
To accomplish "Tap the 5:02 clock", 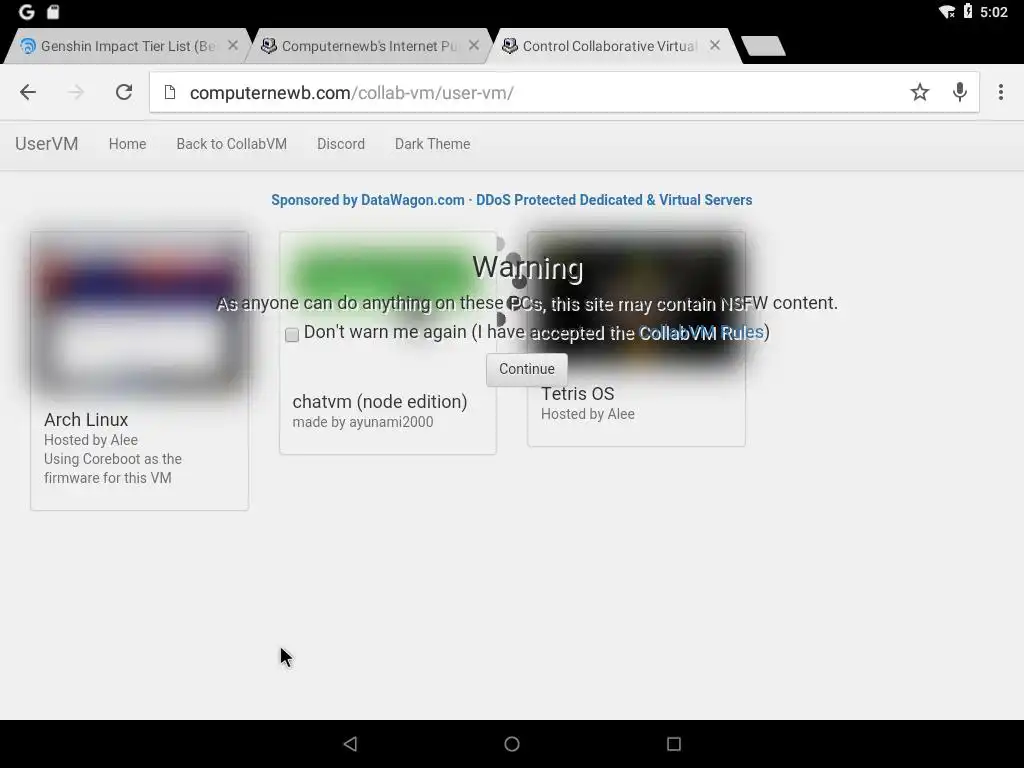I will pyautogui.click(x=993, y=12).
